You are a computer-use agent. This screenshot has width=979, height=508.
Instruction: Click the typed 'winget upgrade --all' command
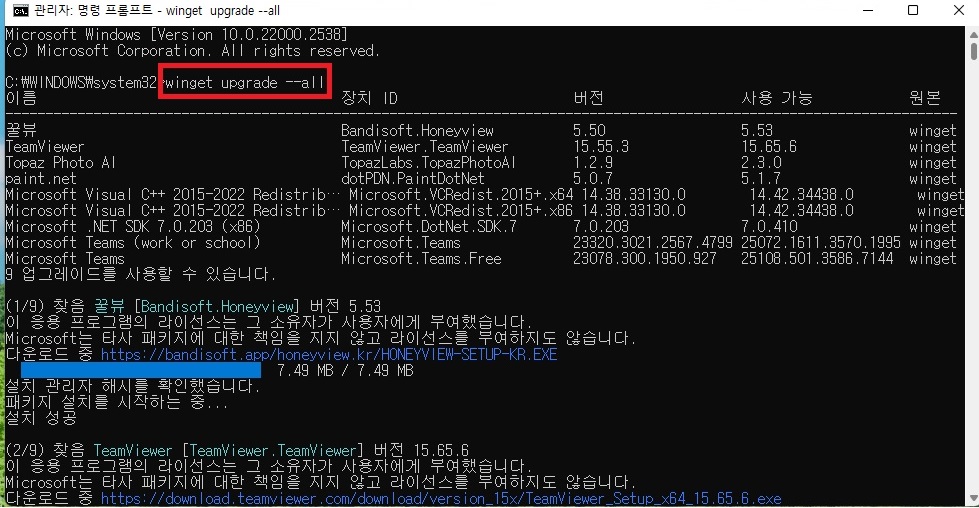click(x=245, y=82)
